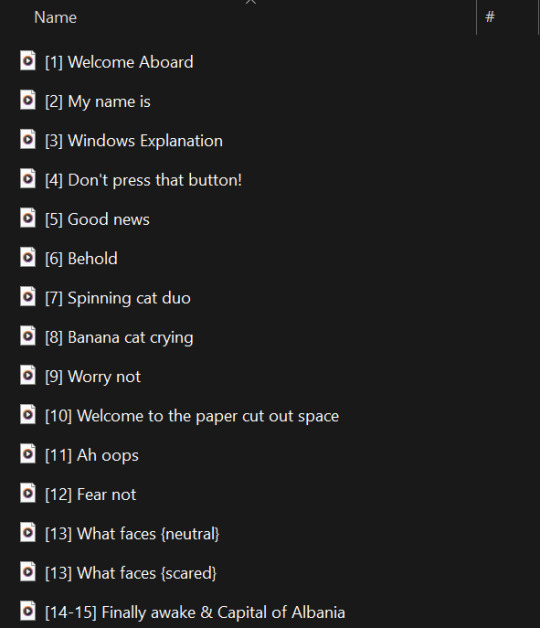Select the file [13] What faces {scared}
540x628 pixels.
tap(131, 574)
